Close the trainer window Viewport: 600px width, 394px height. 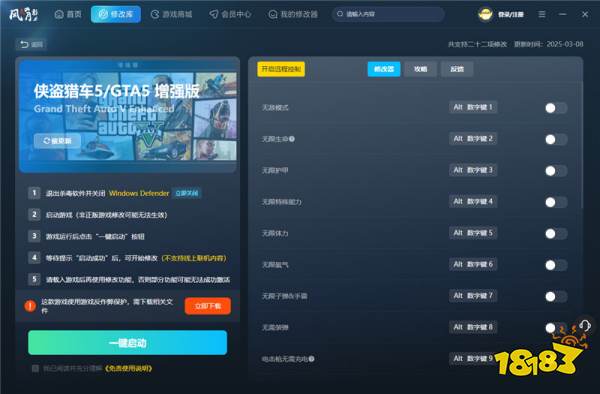[x=585, y=14]
